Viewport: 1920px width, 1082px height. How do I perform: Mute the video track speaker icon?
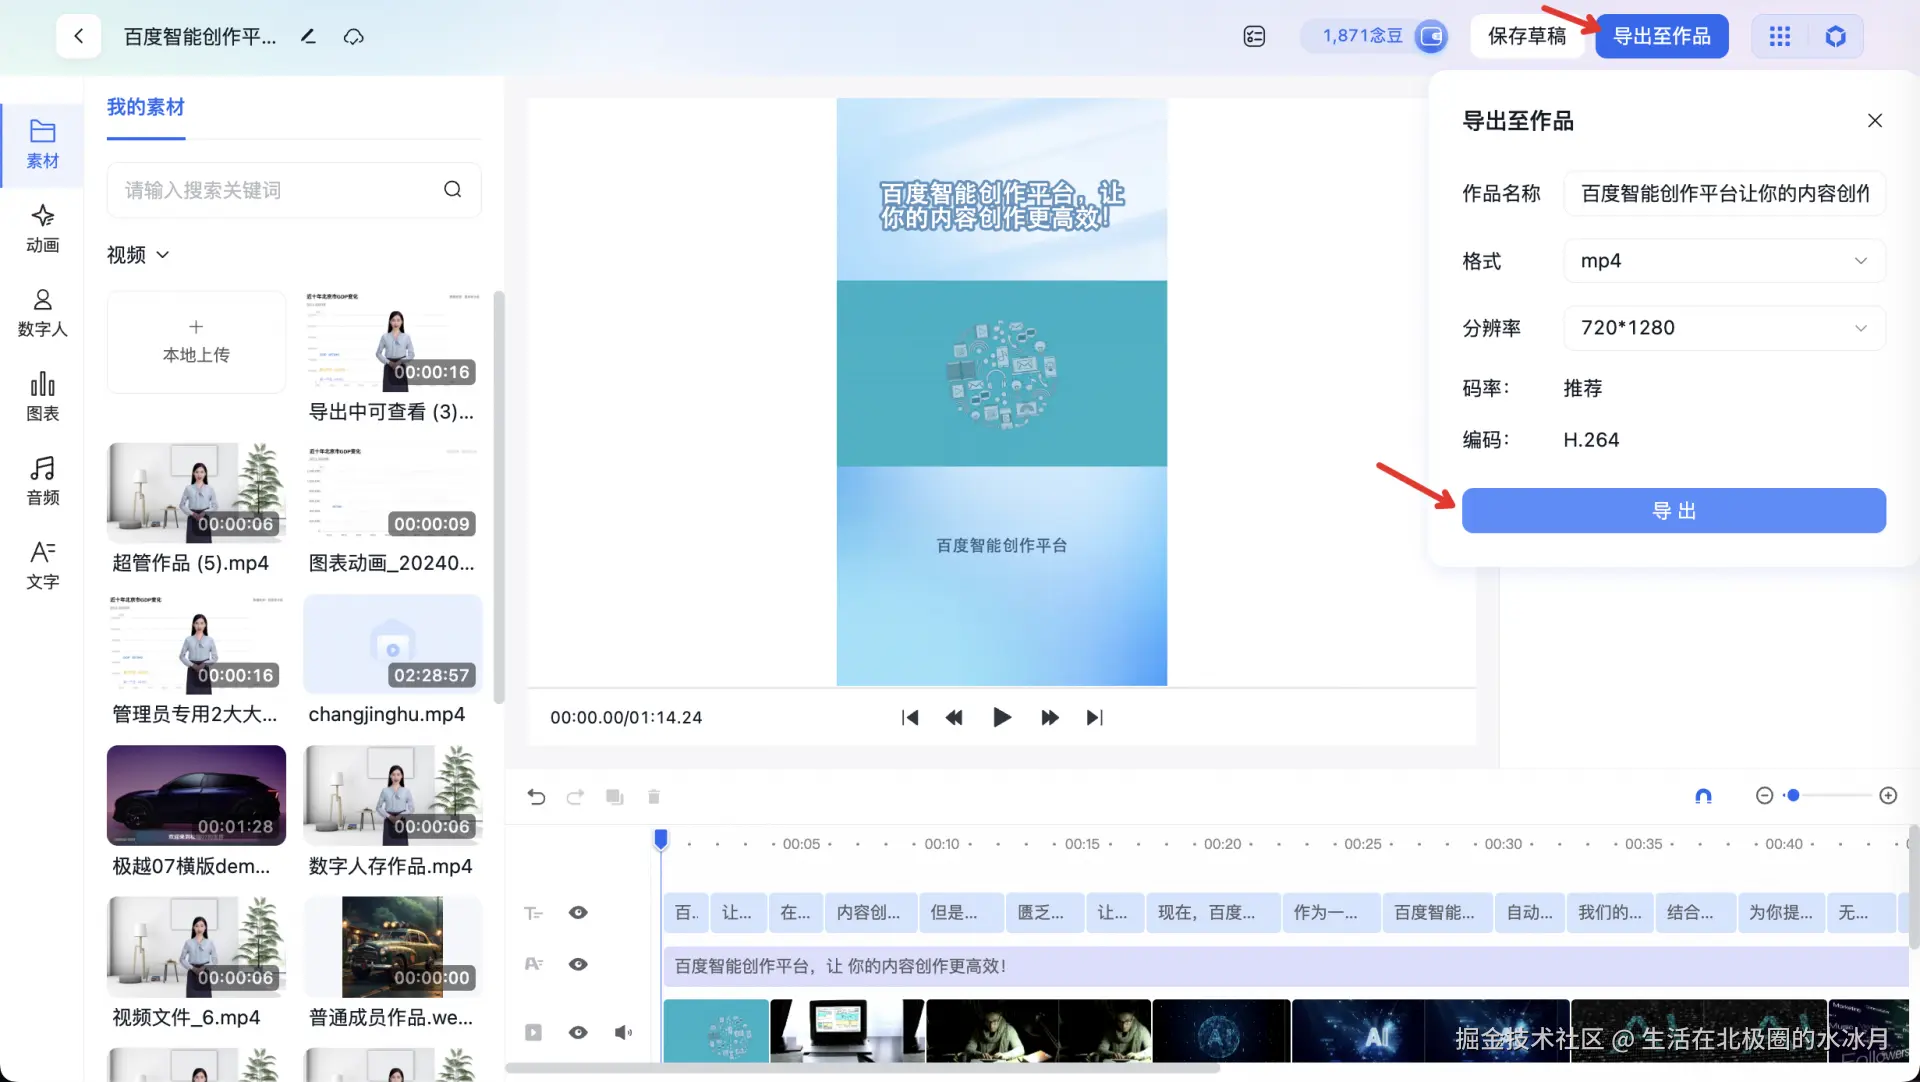coord(623,1032)
